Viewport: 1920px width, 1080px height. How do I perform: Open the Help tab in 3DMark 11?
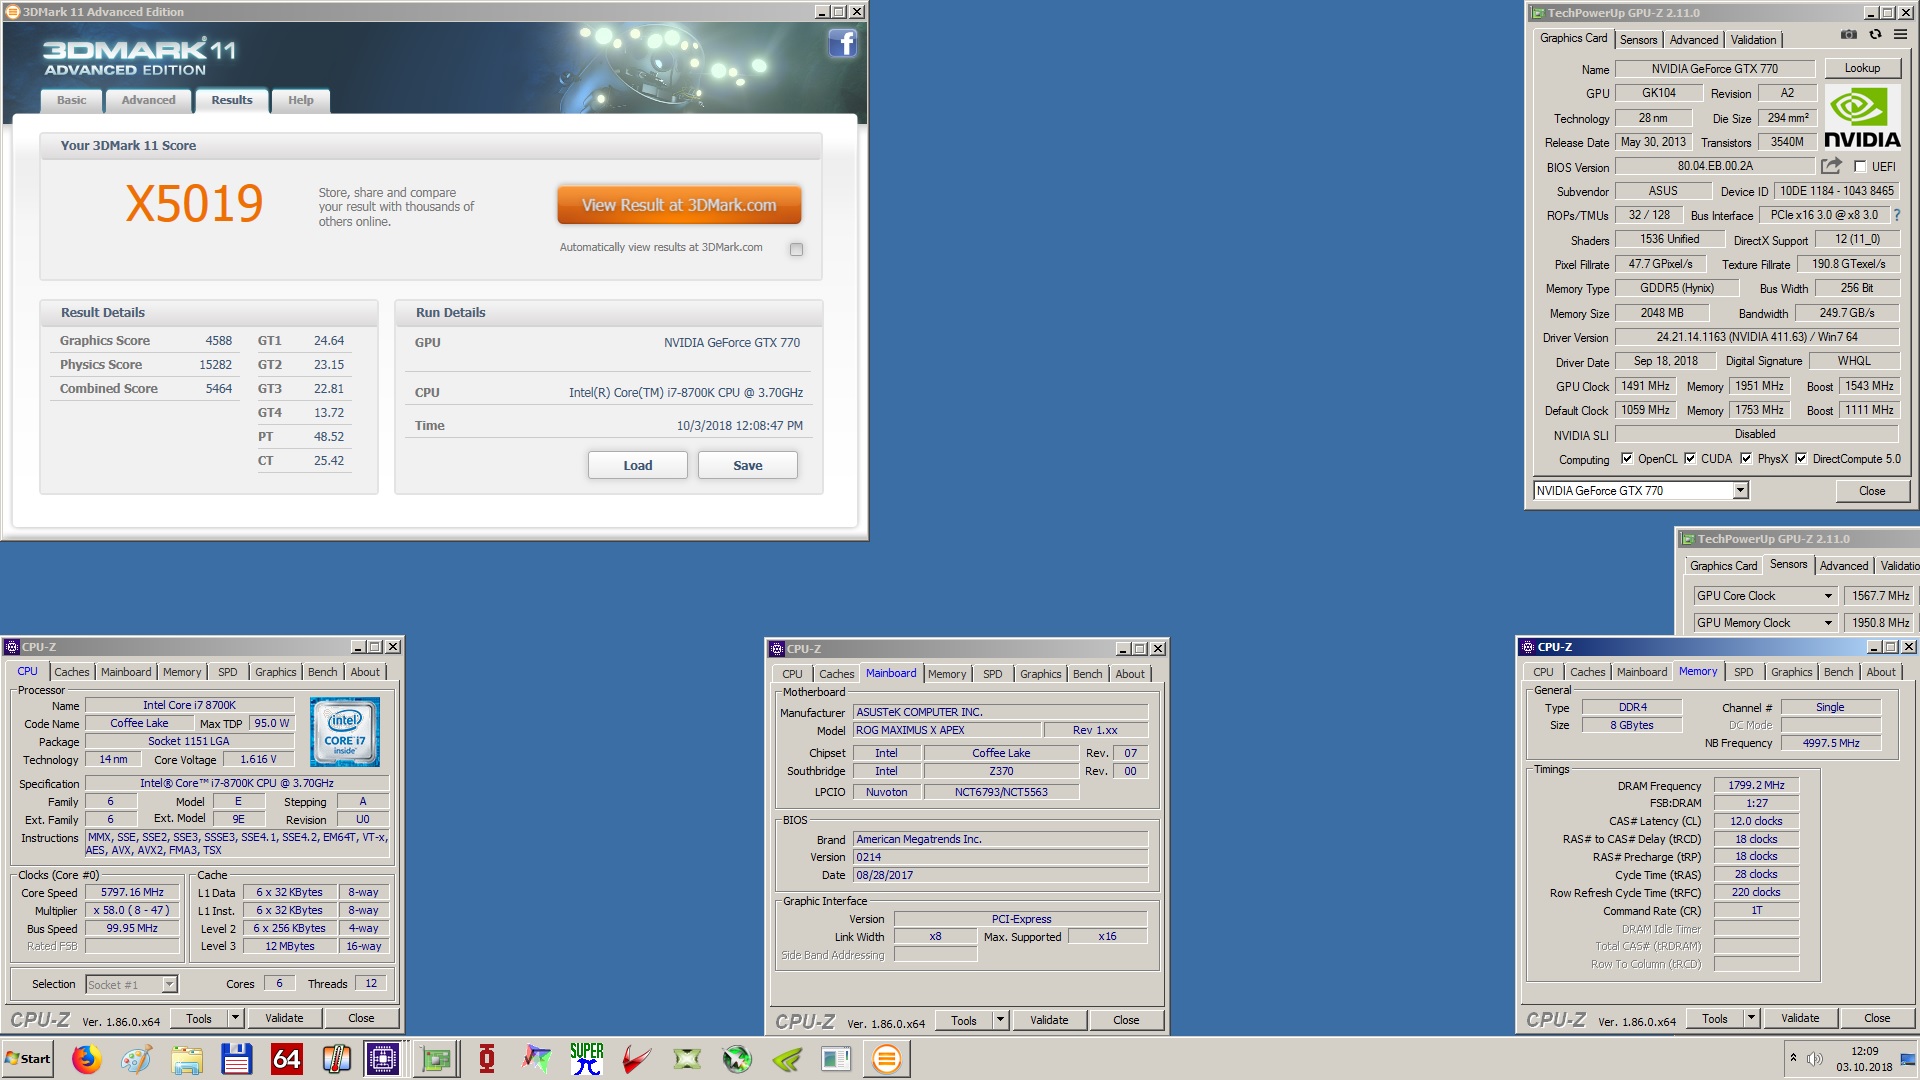pos(300,100)
